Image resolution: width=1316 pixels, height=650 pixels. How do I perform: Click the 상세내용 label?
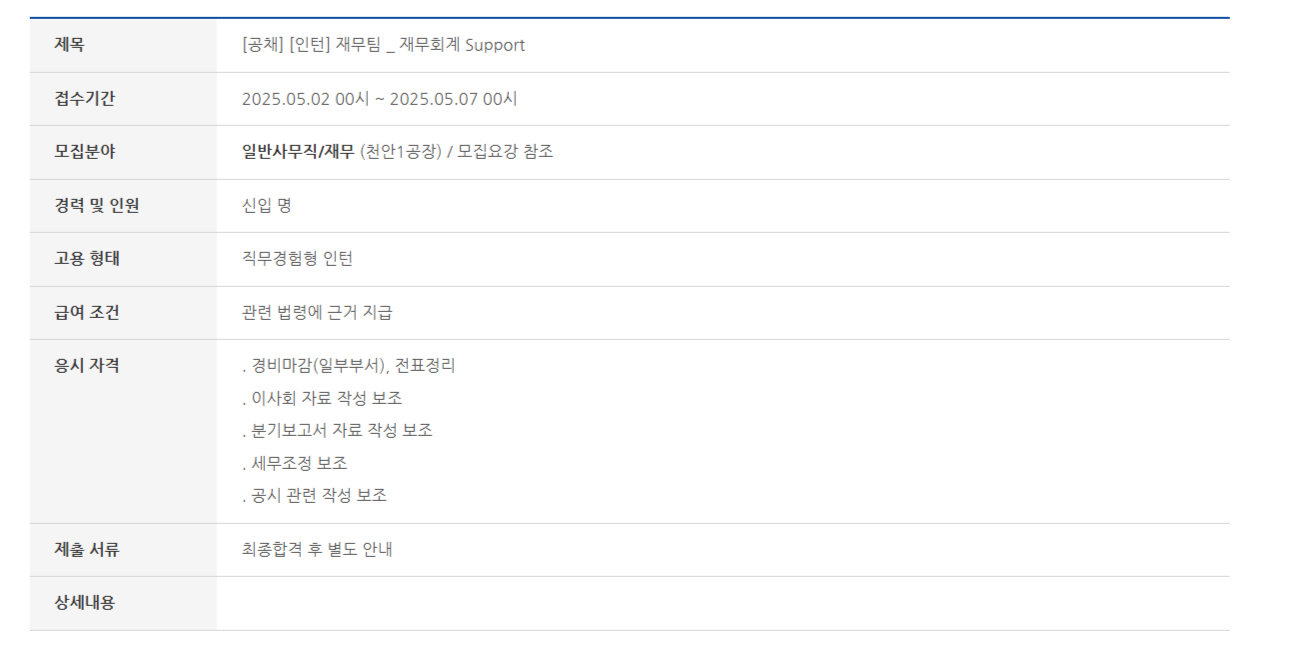(84, 603)
